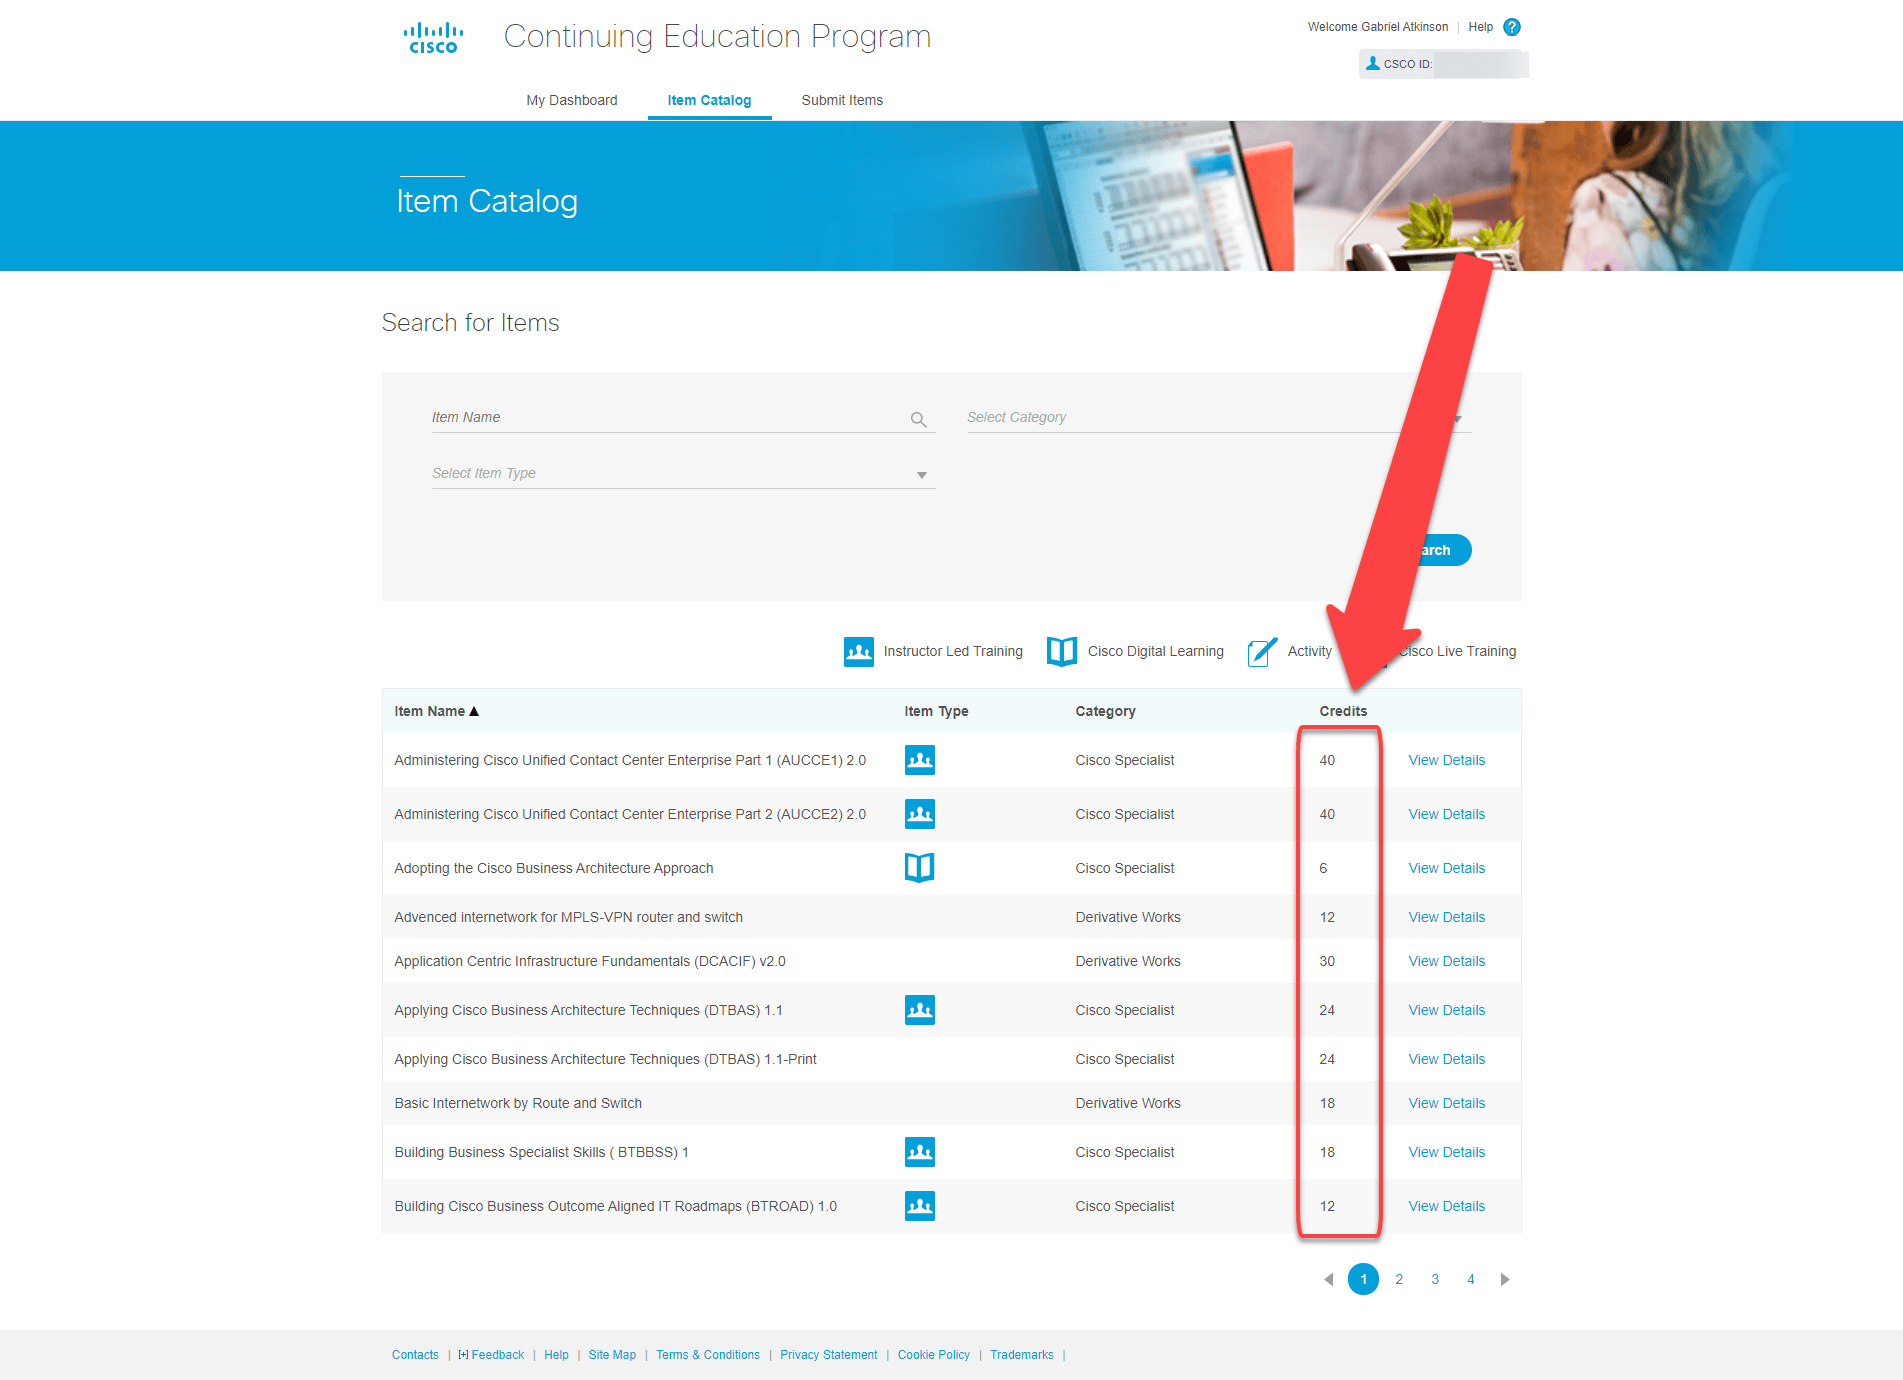View Details for Adopting Cisco Business Architecture
1903x1380 pixels.
(1447, 868)
